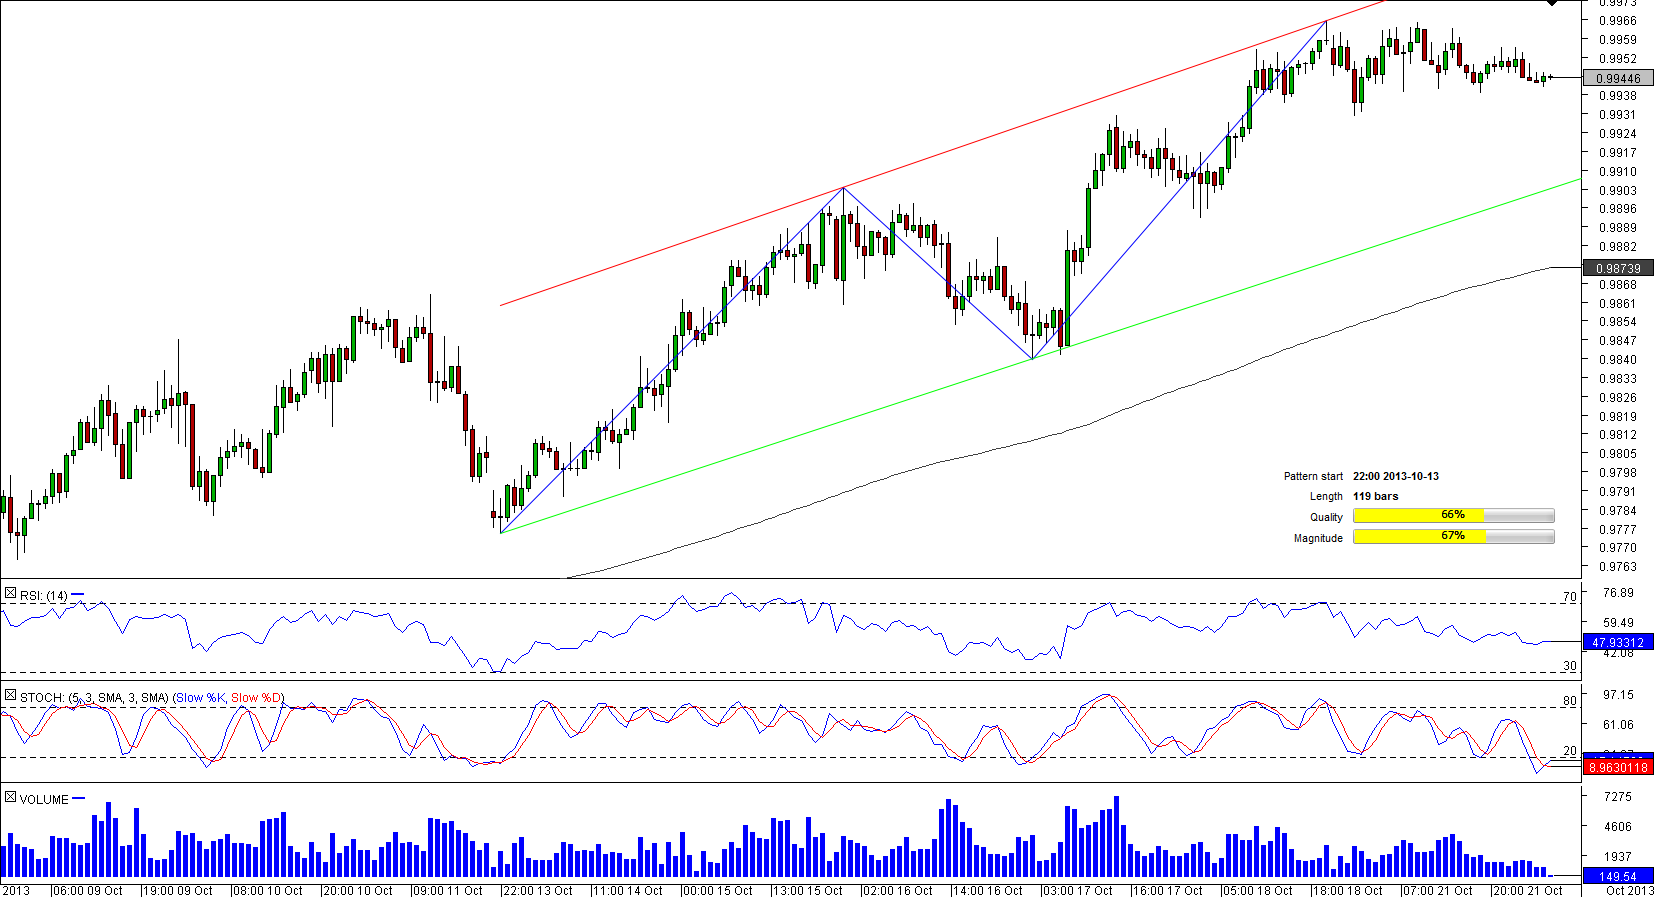This screenshot has height=897, width=1655.
Task: Toggle the VOLUME panel checkbox
Action: pyautogui.click(x=10, y=798)
